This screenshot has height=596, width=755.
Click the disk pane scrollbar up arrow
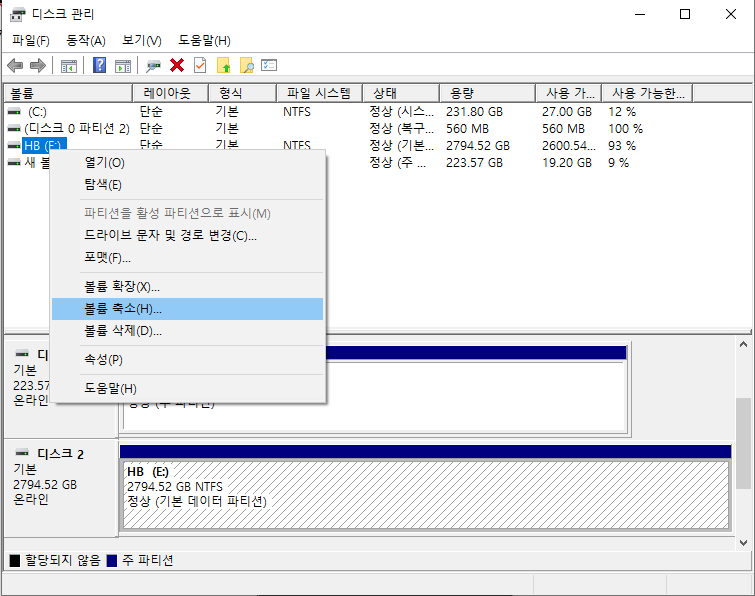[x=743, y=344]
